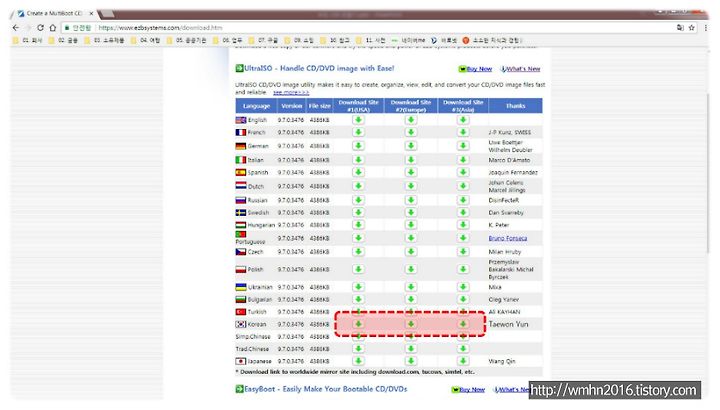Download Korean version from Asia site
Image resolution: width=720 pixels, height=410 pixels.
click(x=463, y=324)
